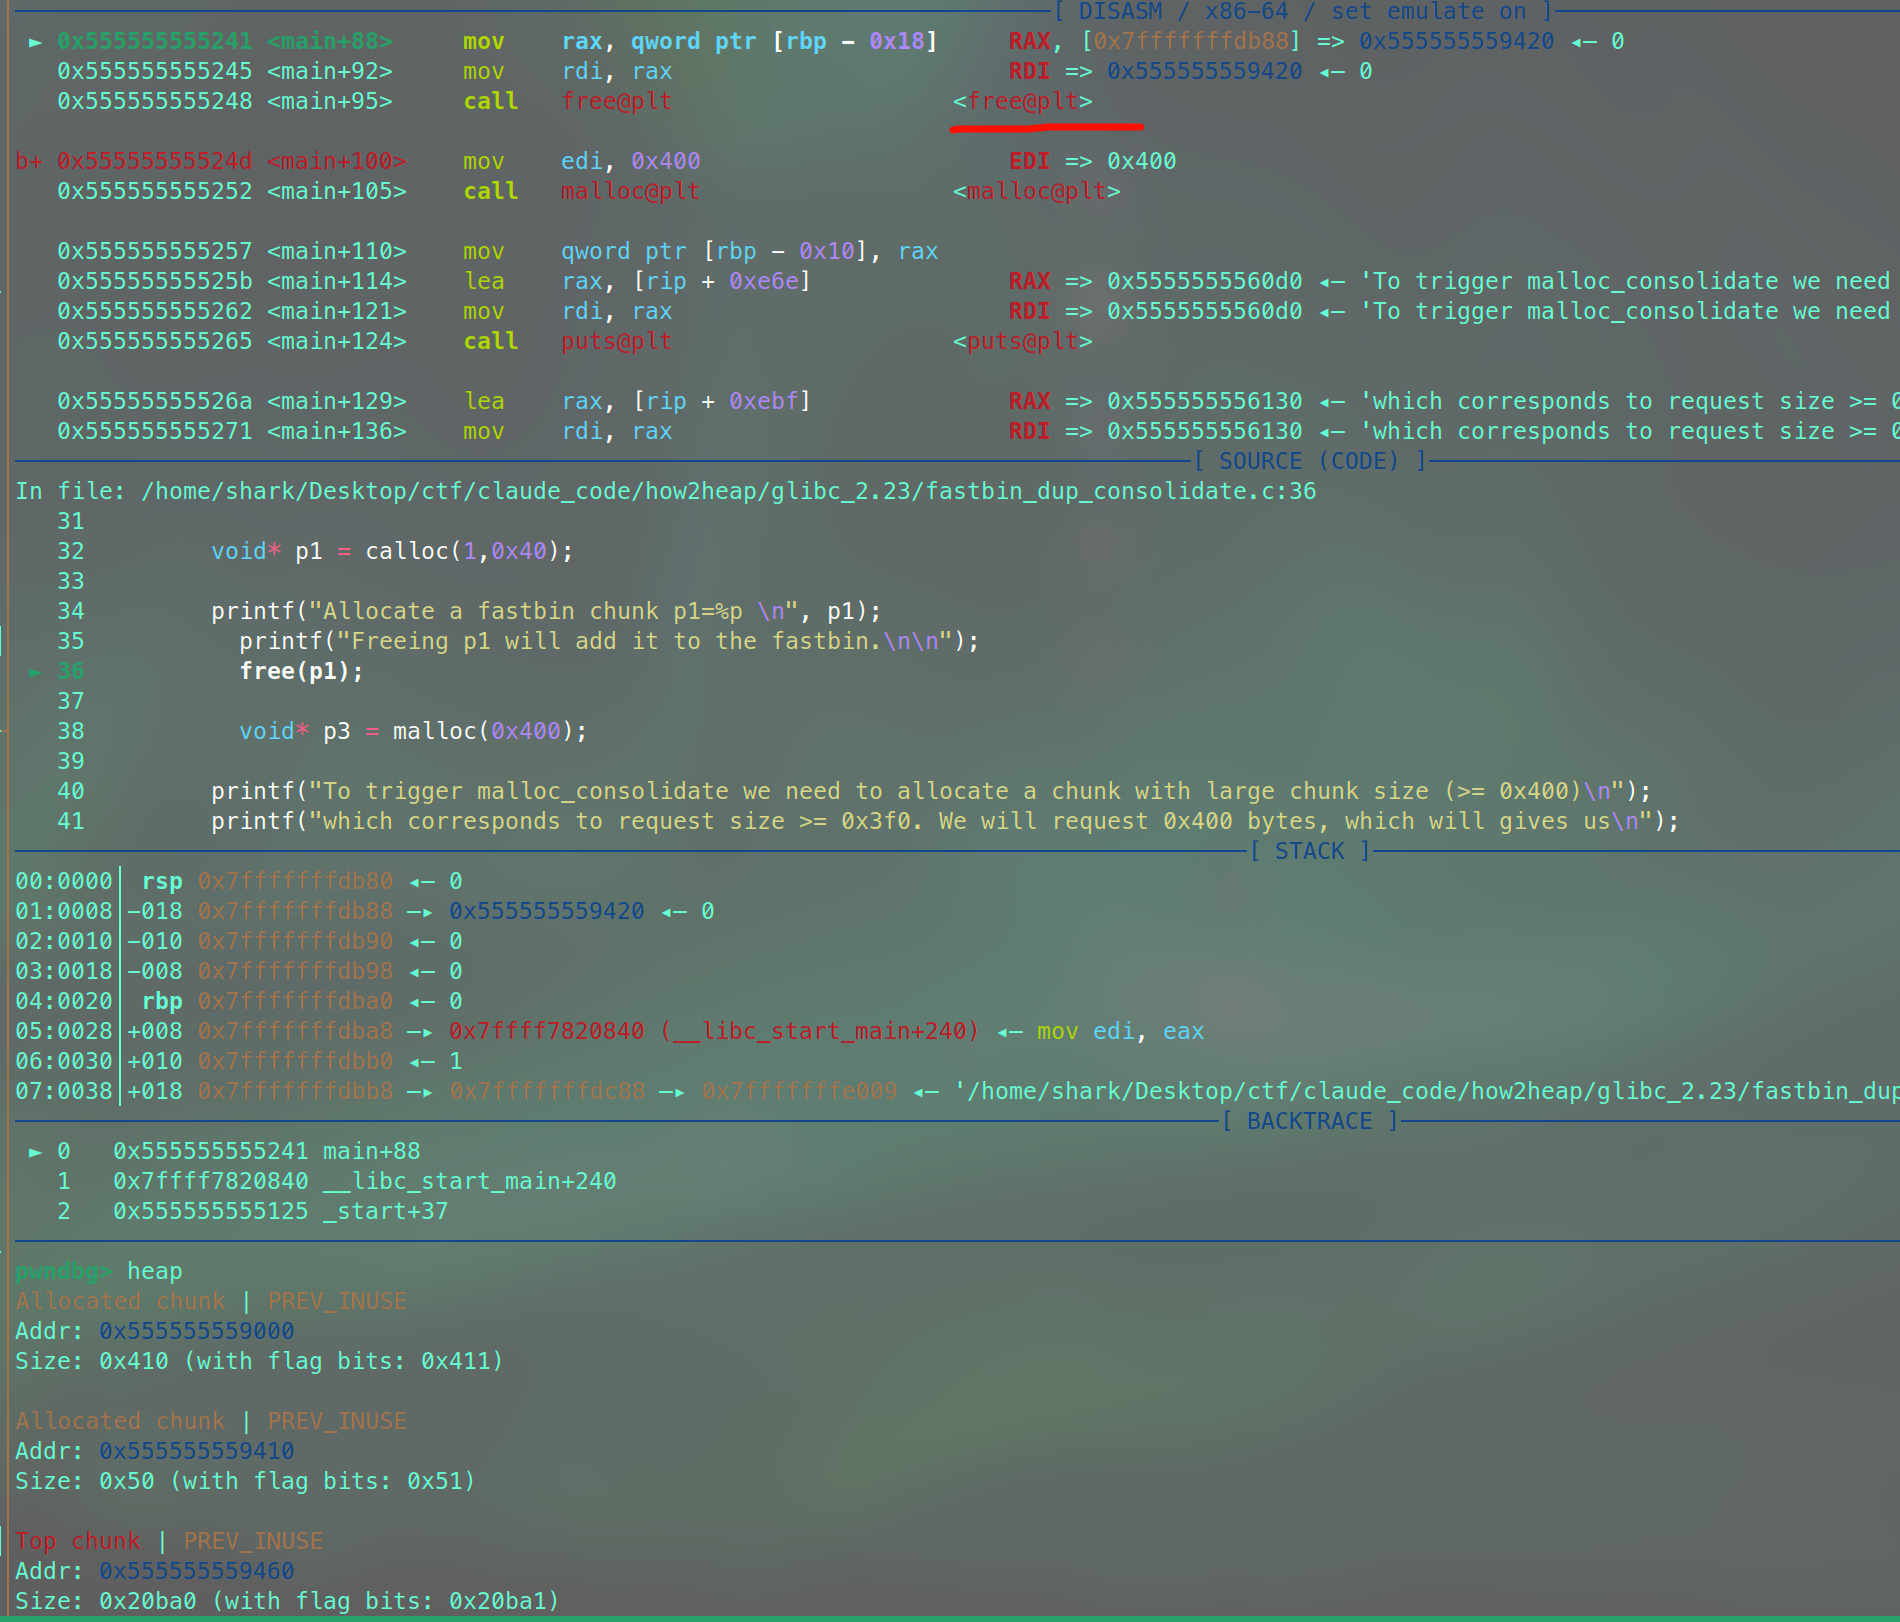Click the heap command at pwndbg prompt
1900x1622 pixels.
[155, 1271]
